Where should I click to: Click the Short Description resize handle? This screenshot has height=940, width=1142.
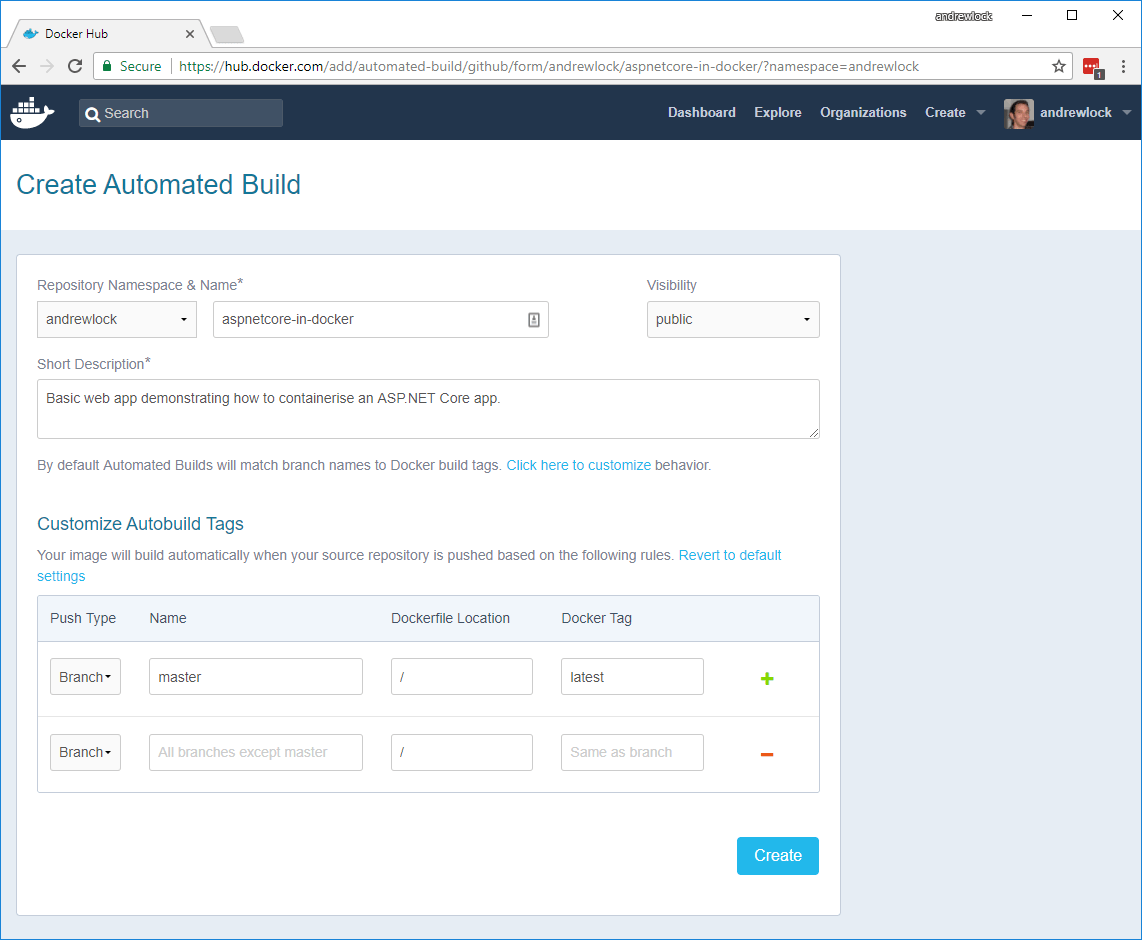pos(814,433)
